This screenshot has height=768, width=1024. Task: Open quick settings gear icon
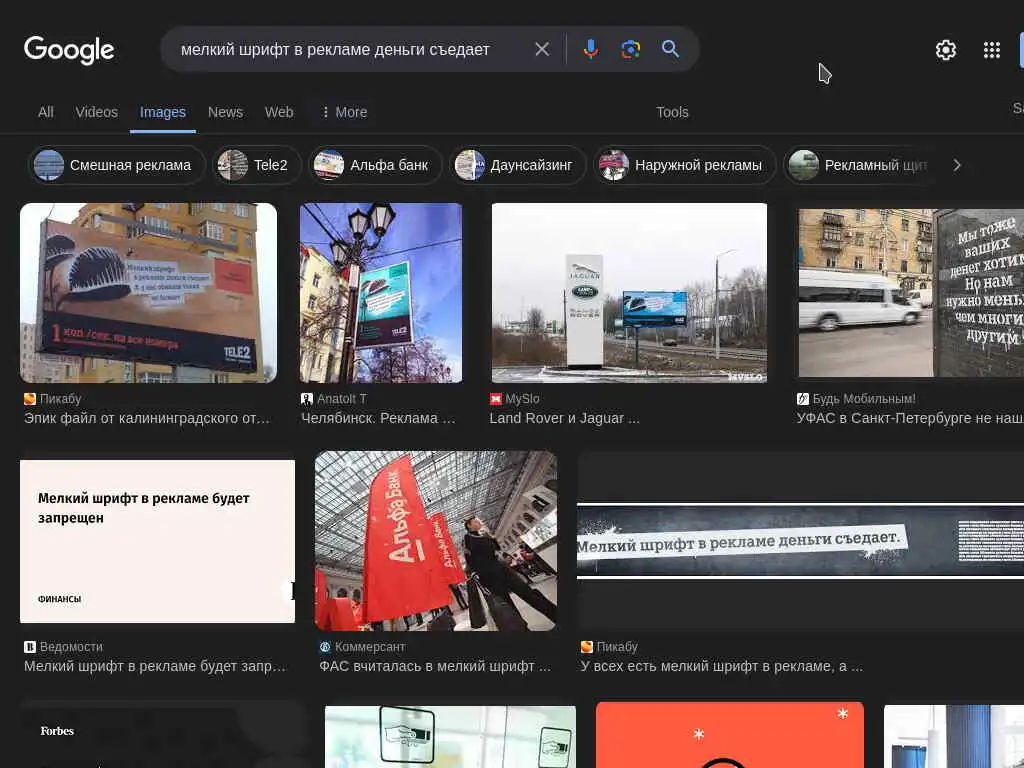pos(946,50)
